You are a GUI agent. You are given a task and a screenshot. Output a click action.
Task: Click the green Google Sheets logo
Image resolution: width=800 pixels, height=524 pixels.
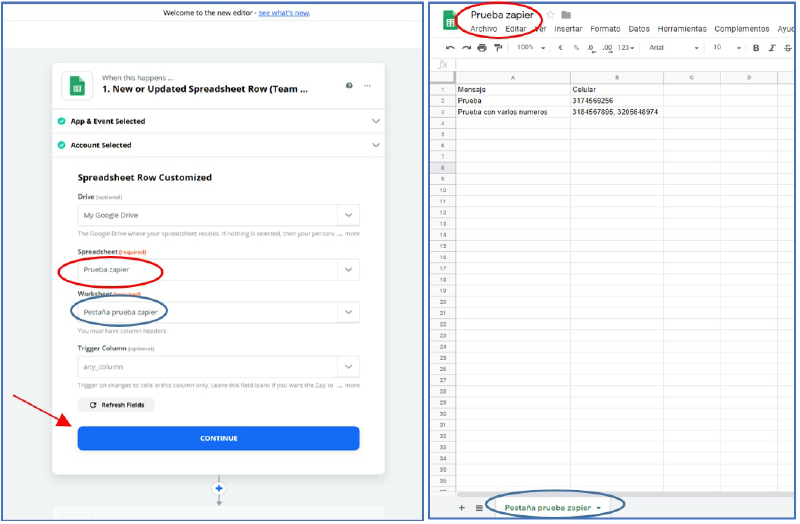[449, 20]
